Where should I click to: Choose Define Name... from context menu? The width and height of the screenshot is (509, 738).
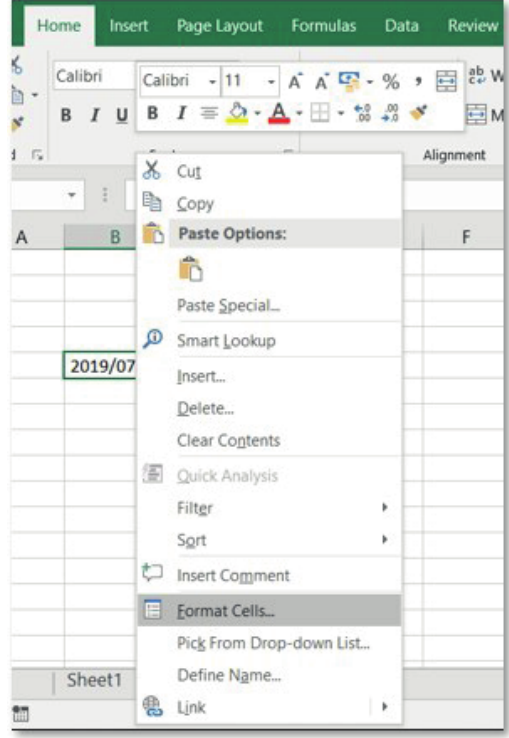[269, 674]
